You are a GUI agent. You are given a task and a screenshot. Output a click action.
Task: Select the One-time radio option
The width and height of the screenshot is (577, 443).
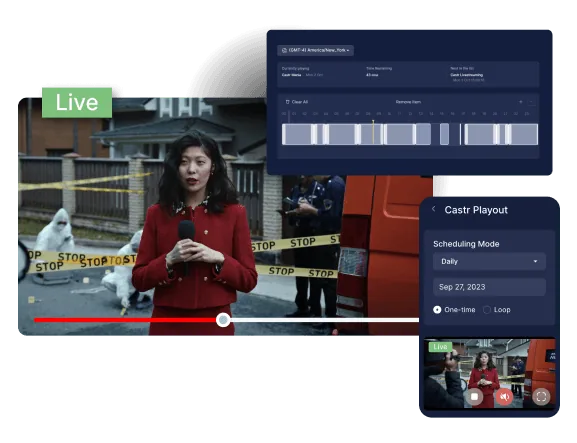click(437, 310)
